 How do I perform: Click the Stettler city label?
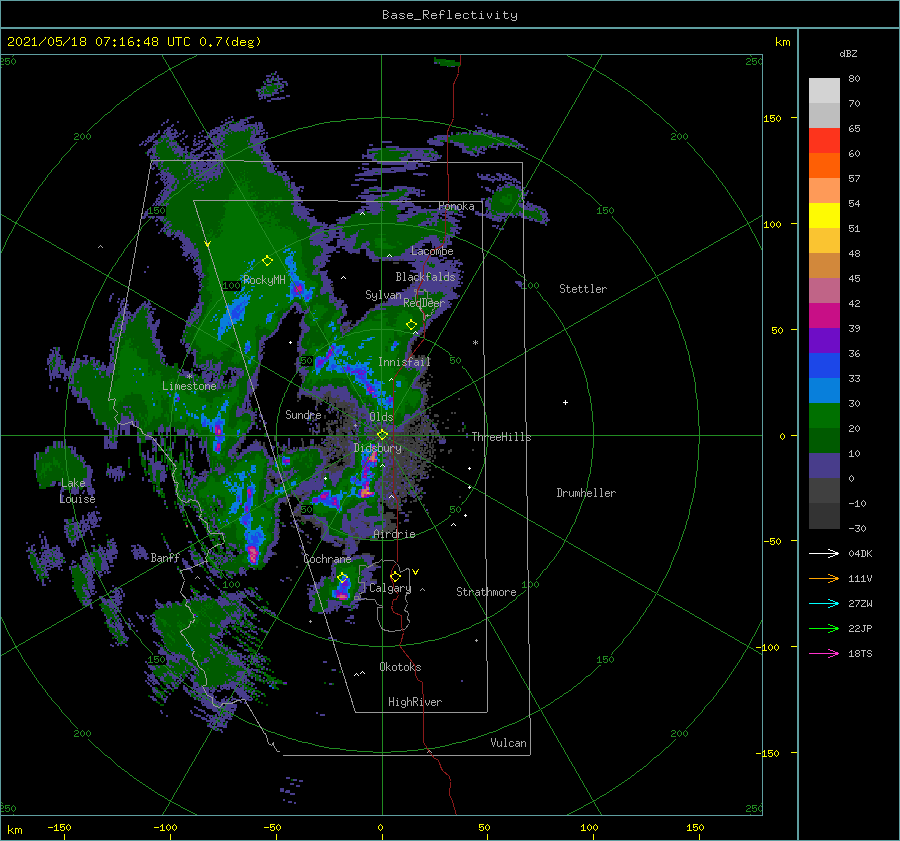coord(583,289)
